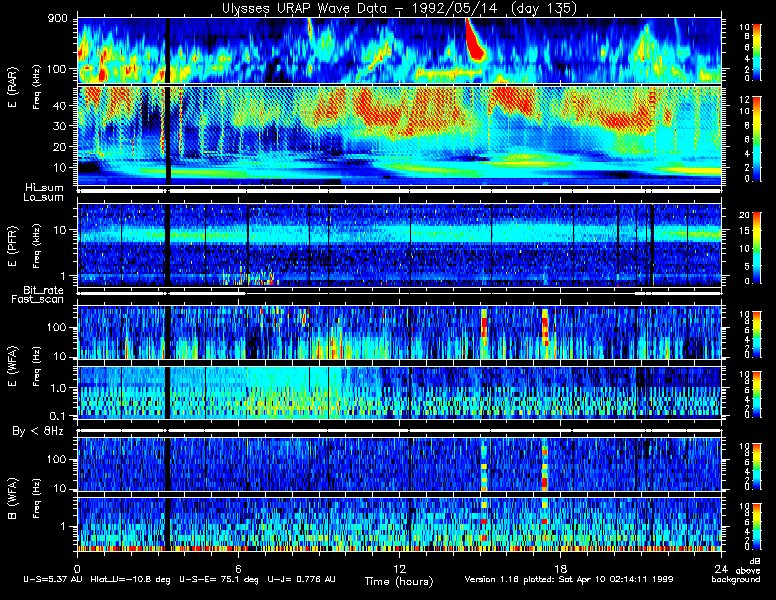Click the 0.1 Hz tick label
Viewport: 776px width, 600px height.
57,416
